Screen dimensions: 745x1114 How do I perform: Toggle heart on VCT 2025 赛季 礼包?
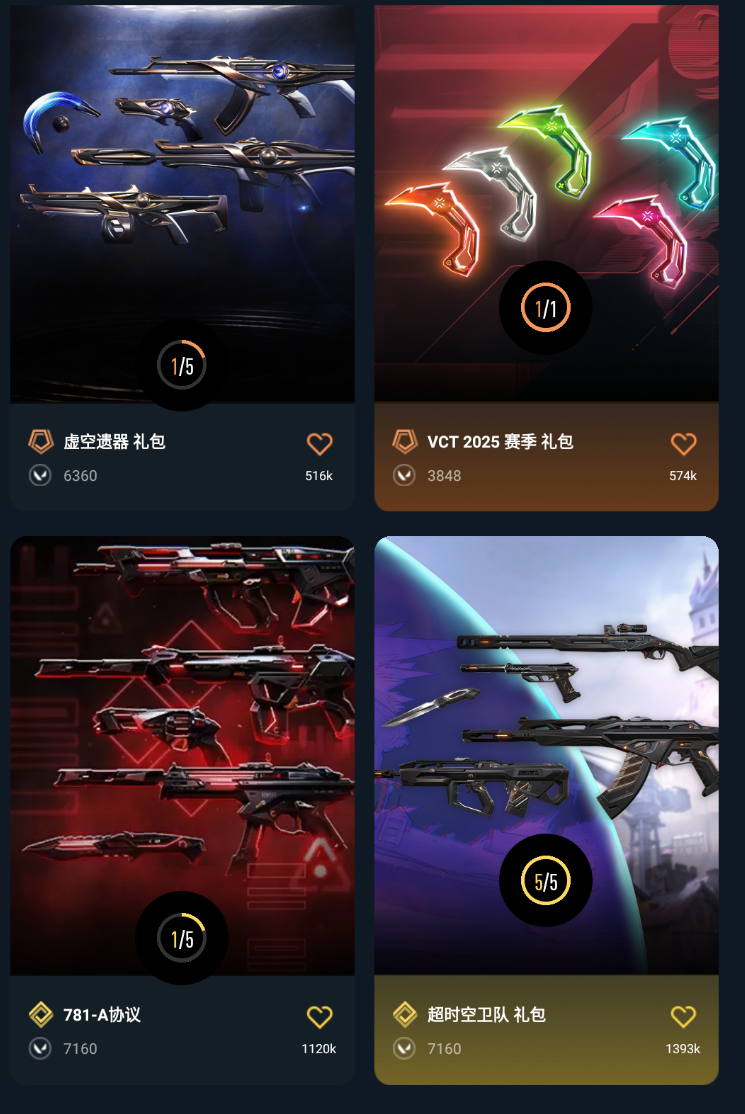pos(683,443)
